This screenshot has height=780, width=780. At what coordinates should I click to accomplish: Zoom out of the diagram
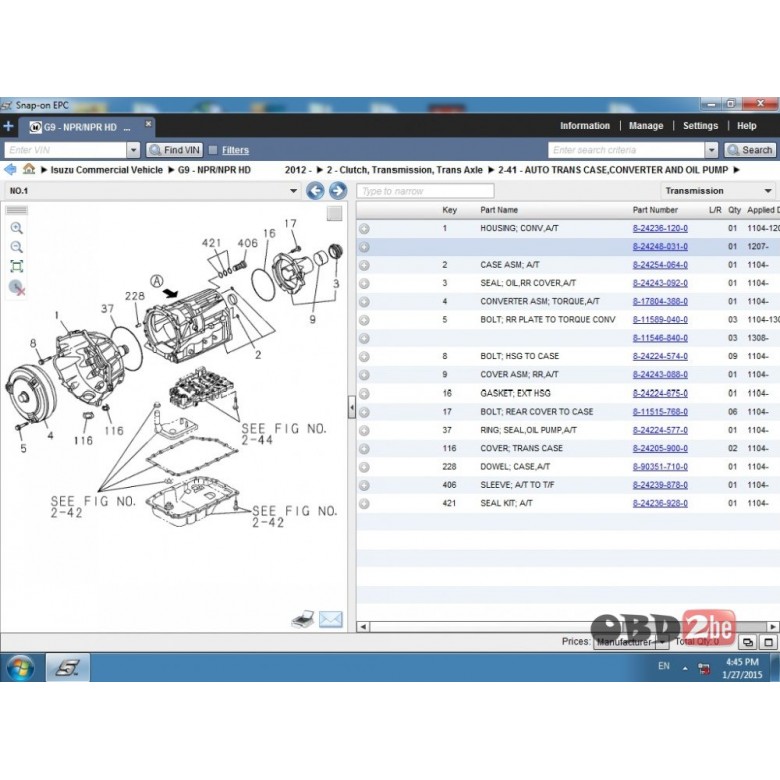click(16, 247)
